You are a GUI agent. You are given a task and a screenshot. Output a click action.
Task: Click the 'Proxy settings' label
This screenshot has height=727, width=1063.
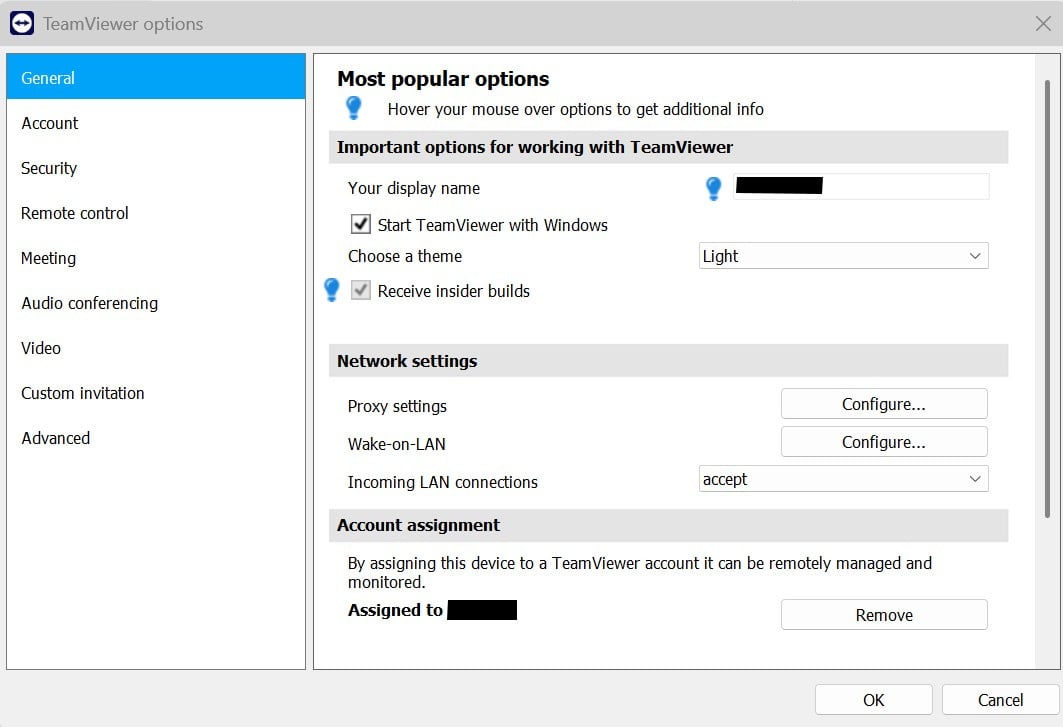[x=397, y=406]
